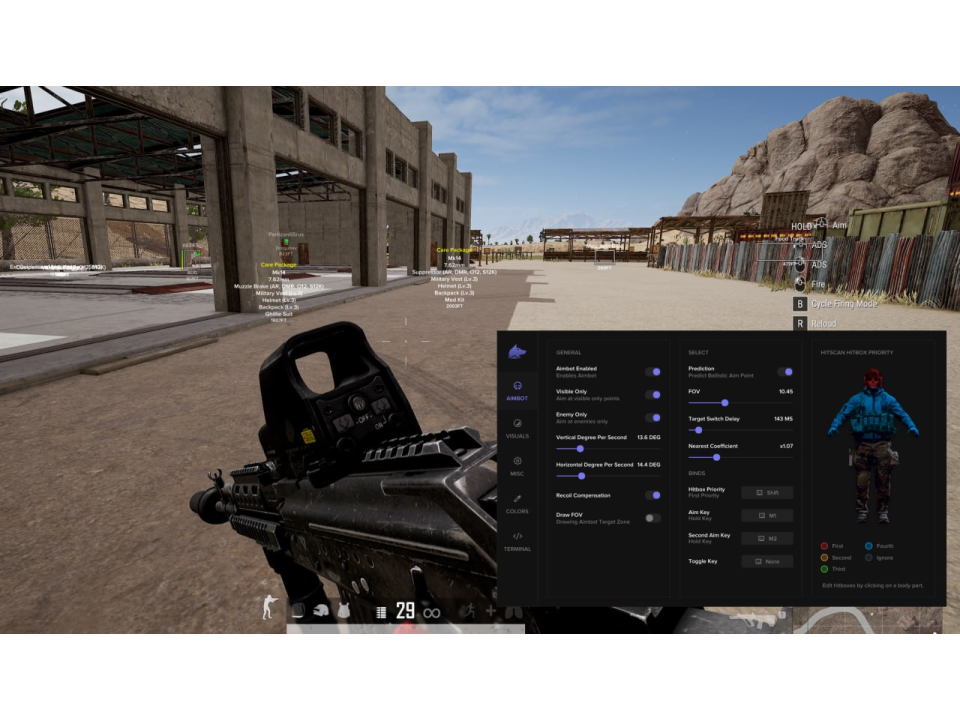Toggle the Visible Only switch
The image size is (960, 720).
(653, 395)
